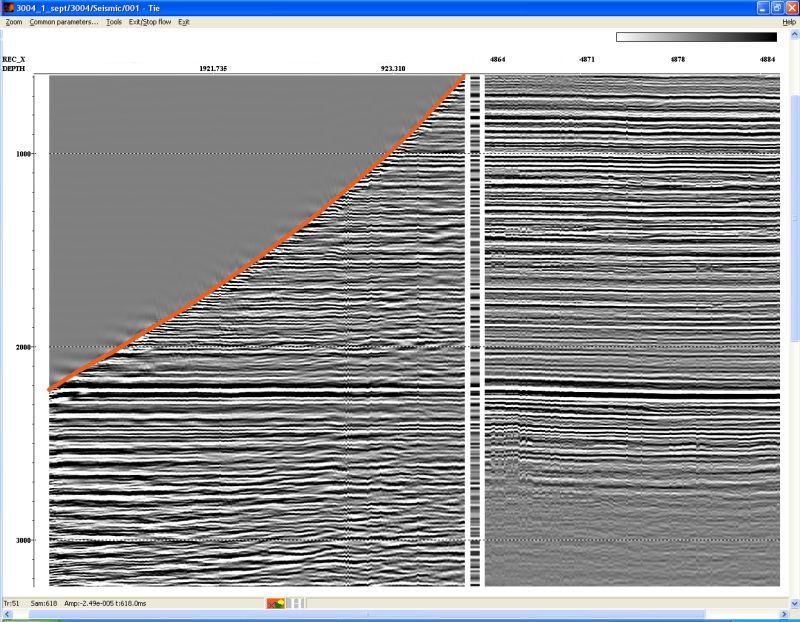This screenshot has width=800, height=622.
Task: Click the 4884 trace header value
Action: click(x=767, y=59)
